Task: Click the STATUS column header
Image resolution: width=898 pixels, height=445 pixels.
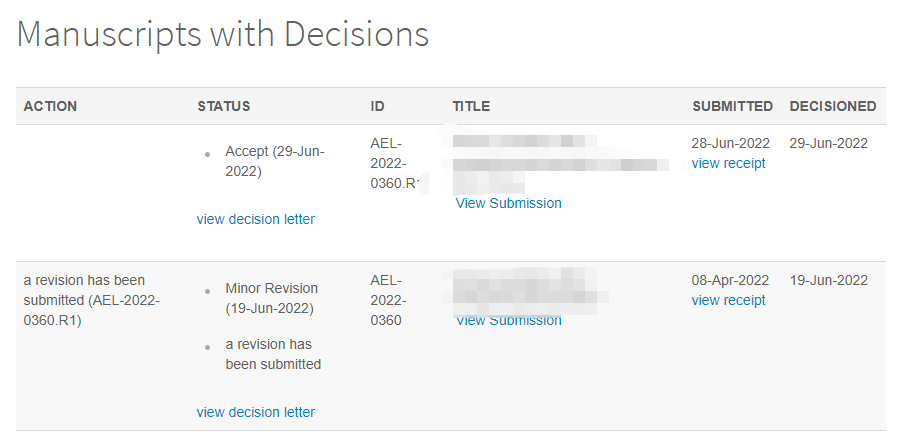Action: pos(224,107)
